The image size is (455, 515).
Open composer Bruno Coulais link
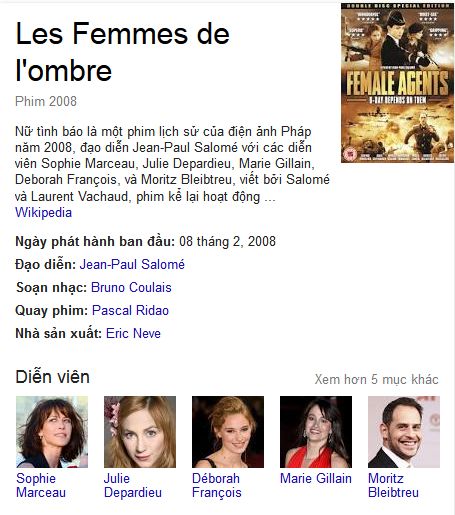131,287
